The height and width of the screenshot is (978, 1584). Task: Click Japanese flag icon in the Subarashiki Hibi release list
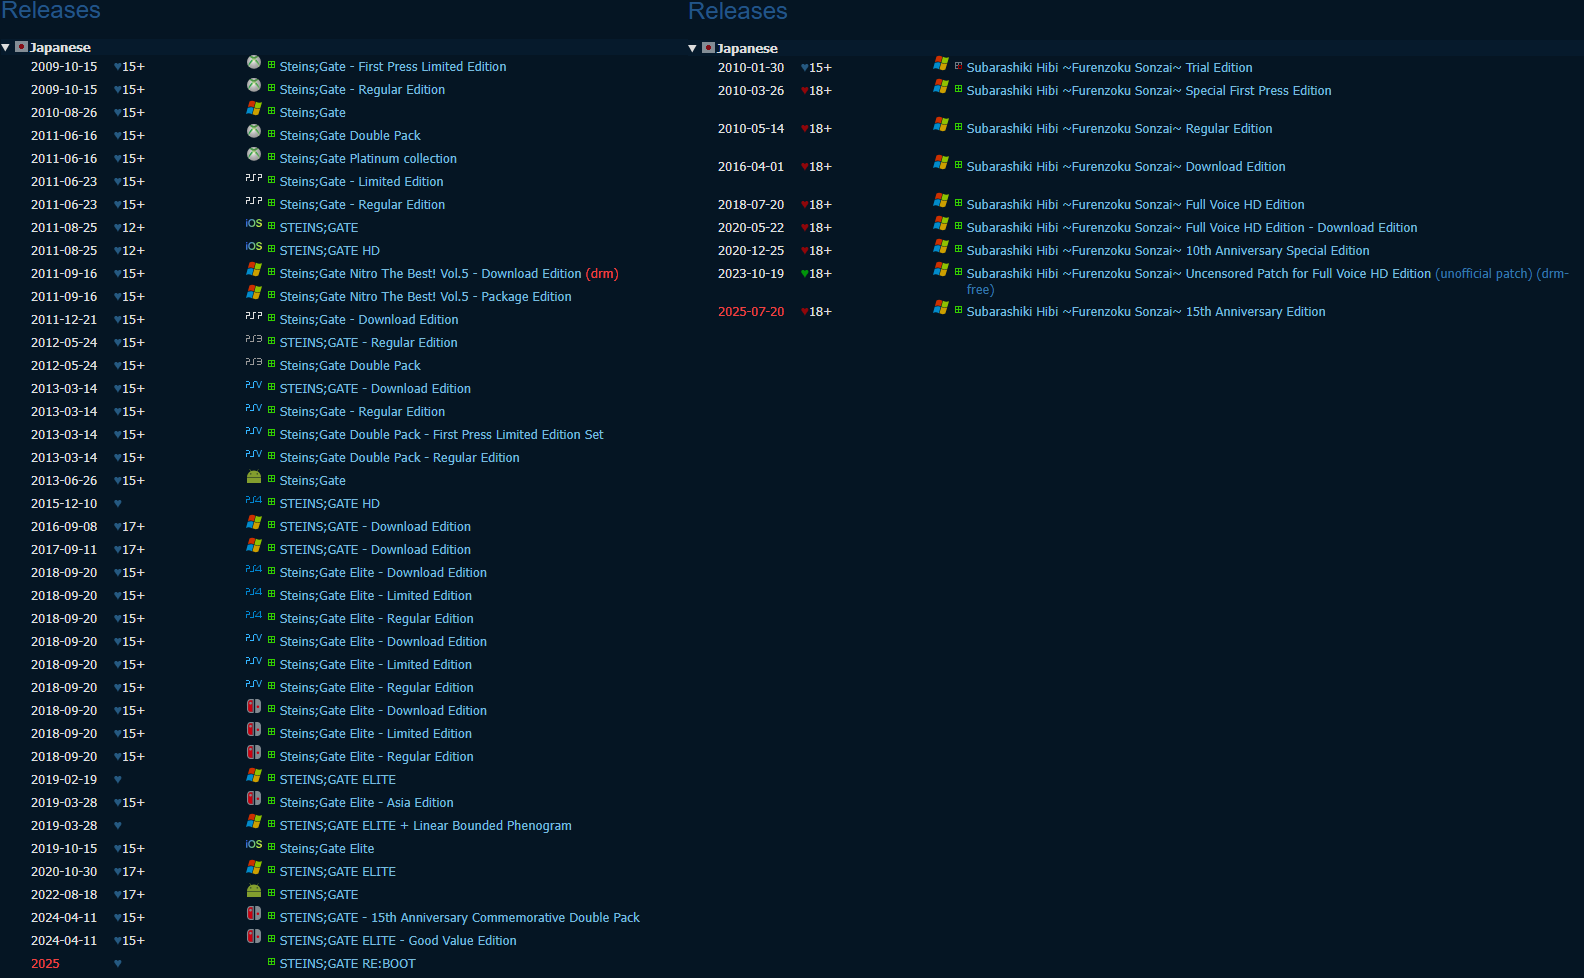coord(708,48)
